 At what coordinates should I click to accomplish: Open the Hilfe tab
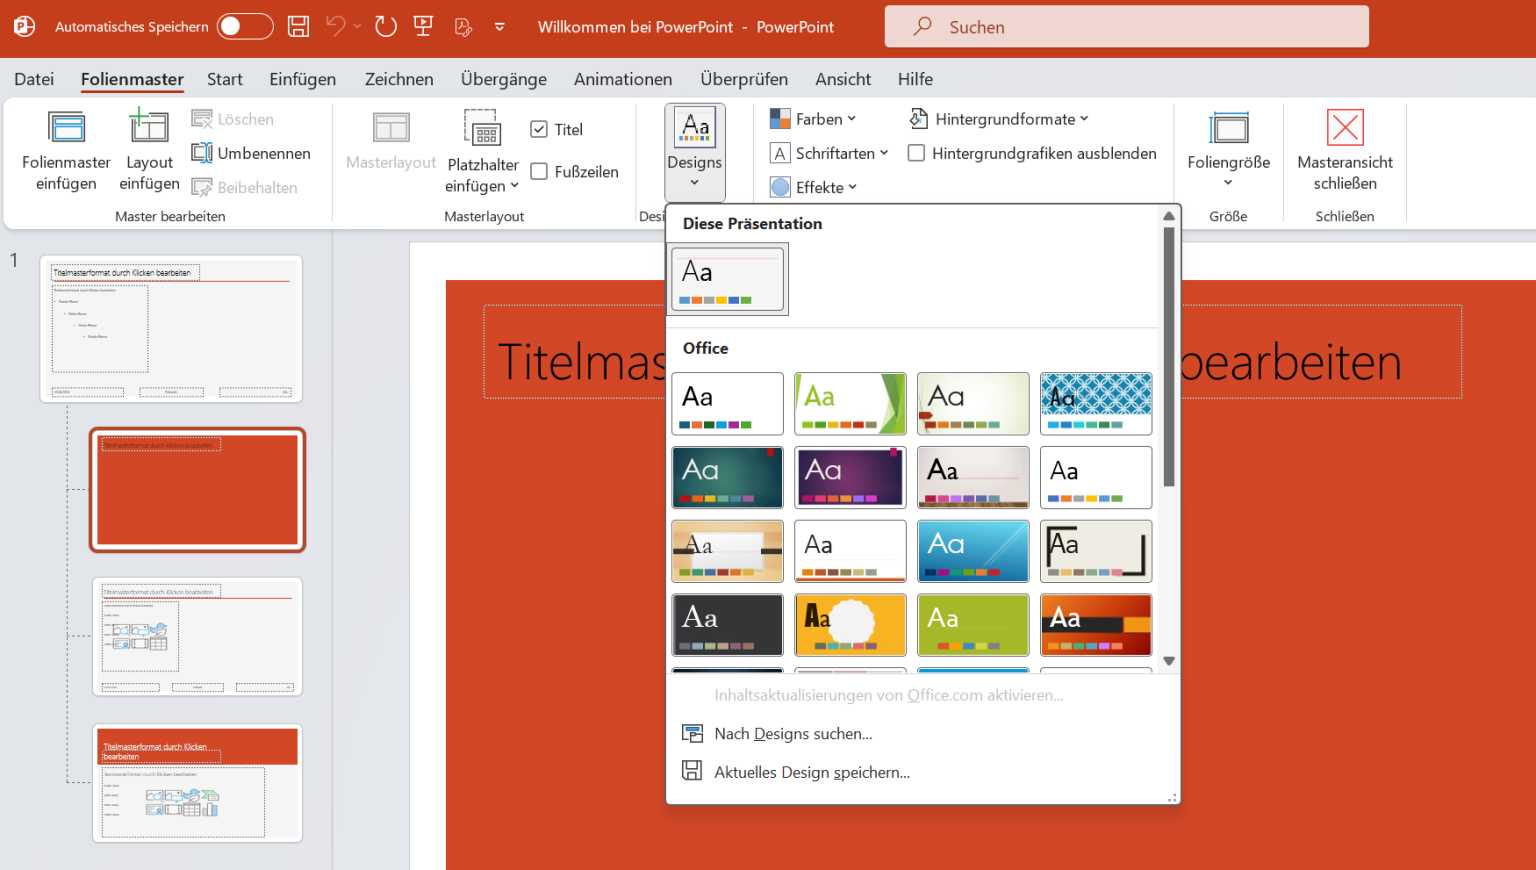pos(915,79)
